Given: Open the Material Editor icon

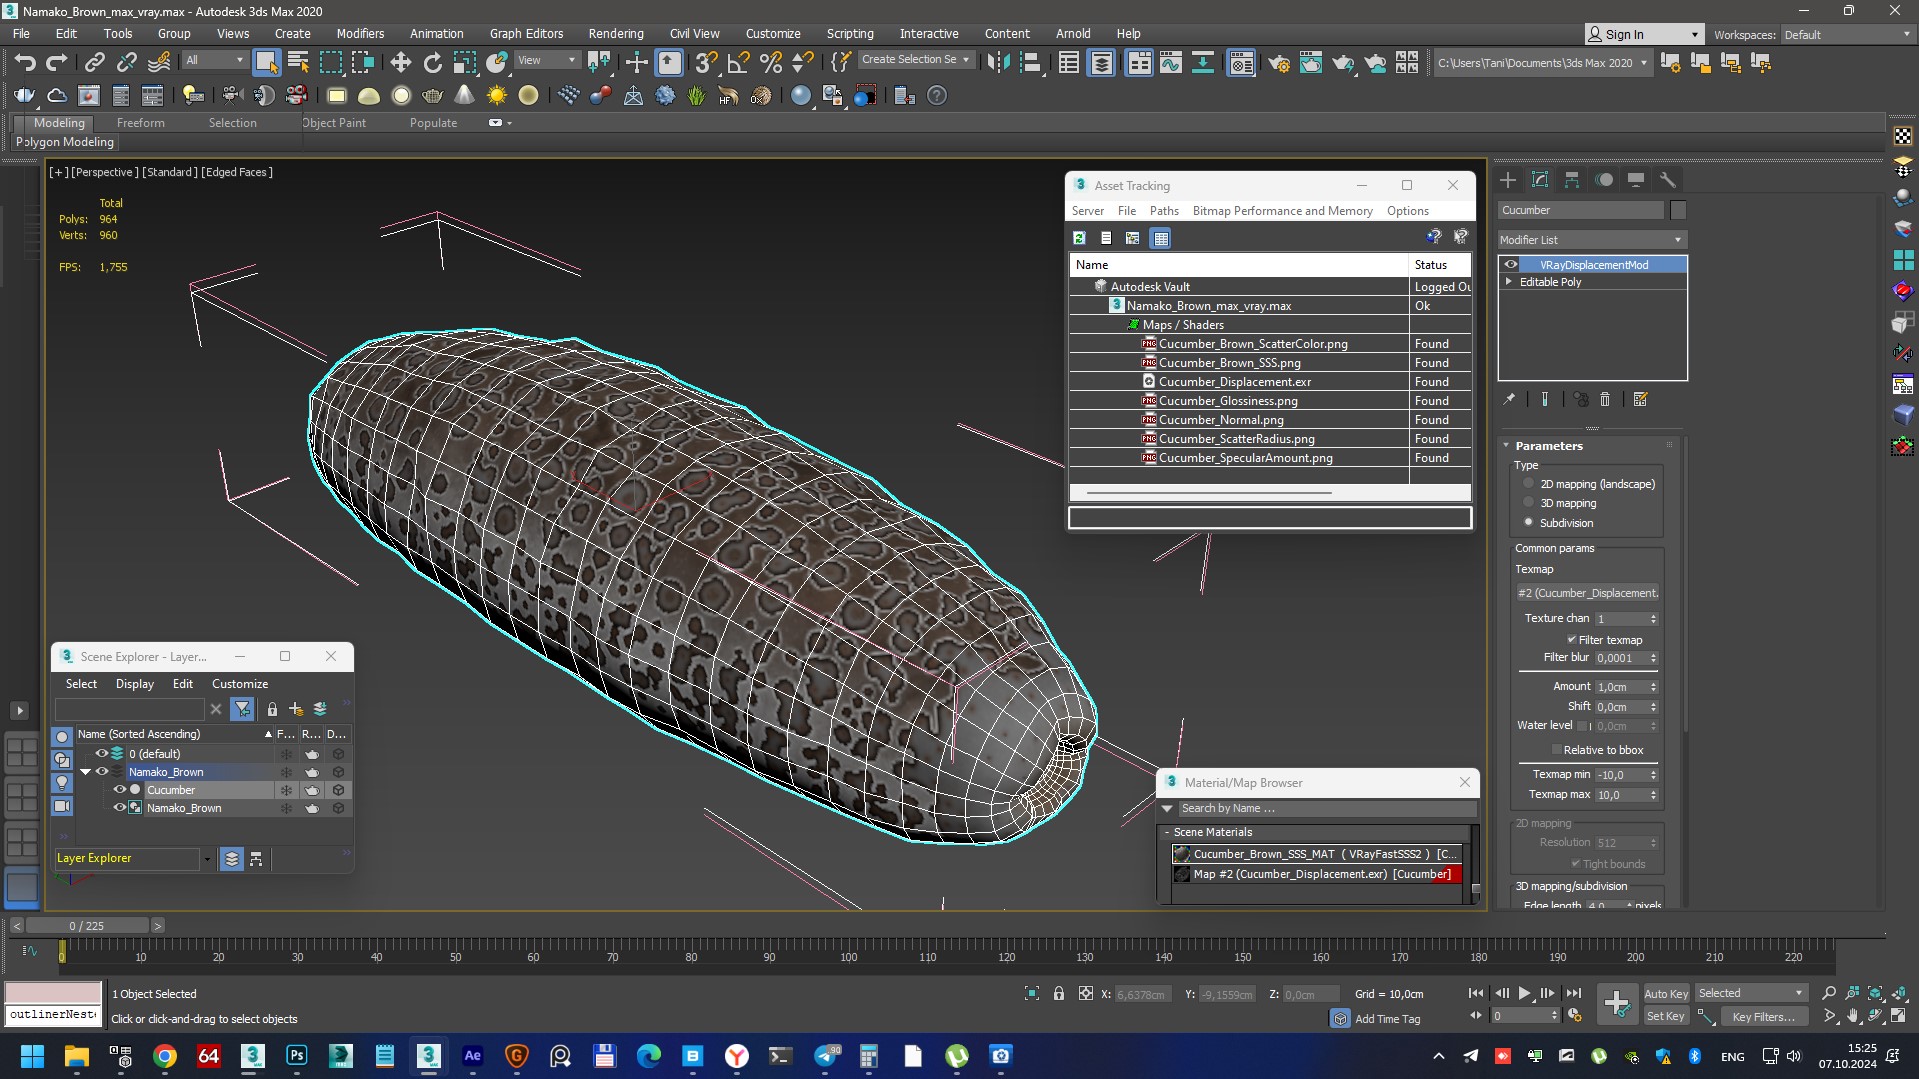Looking at the screenshot, I should [x=1241, y=63].
